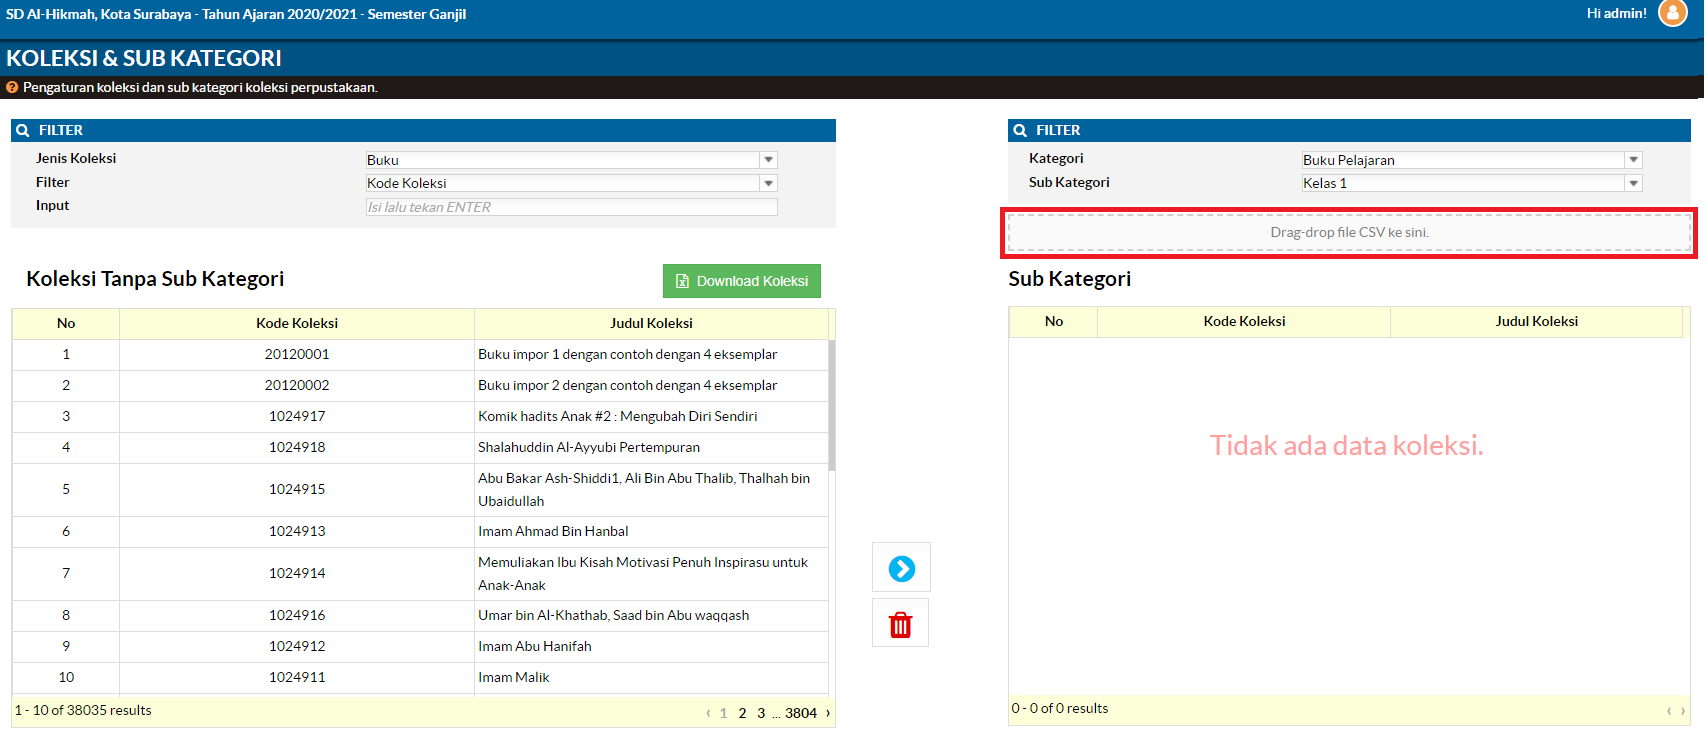Click previous page arrow in Sub Kategori pagination
Viewport: 1707px width, 734px height.
(1669, 711)
